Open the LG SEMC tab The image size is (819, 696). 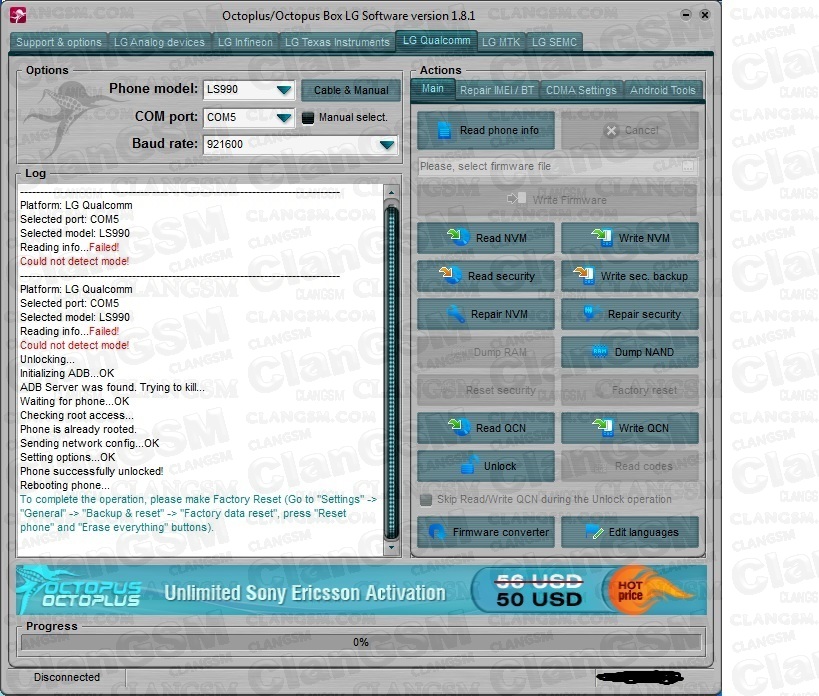554,42
